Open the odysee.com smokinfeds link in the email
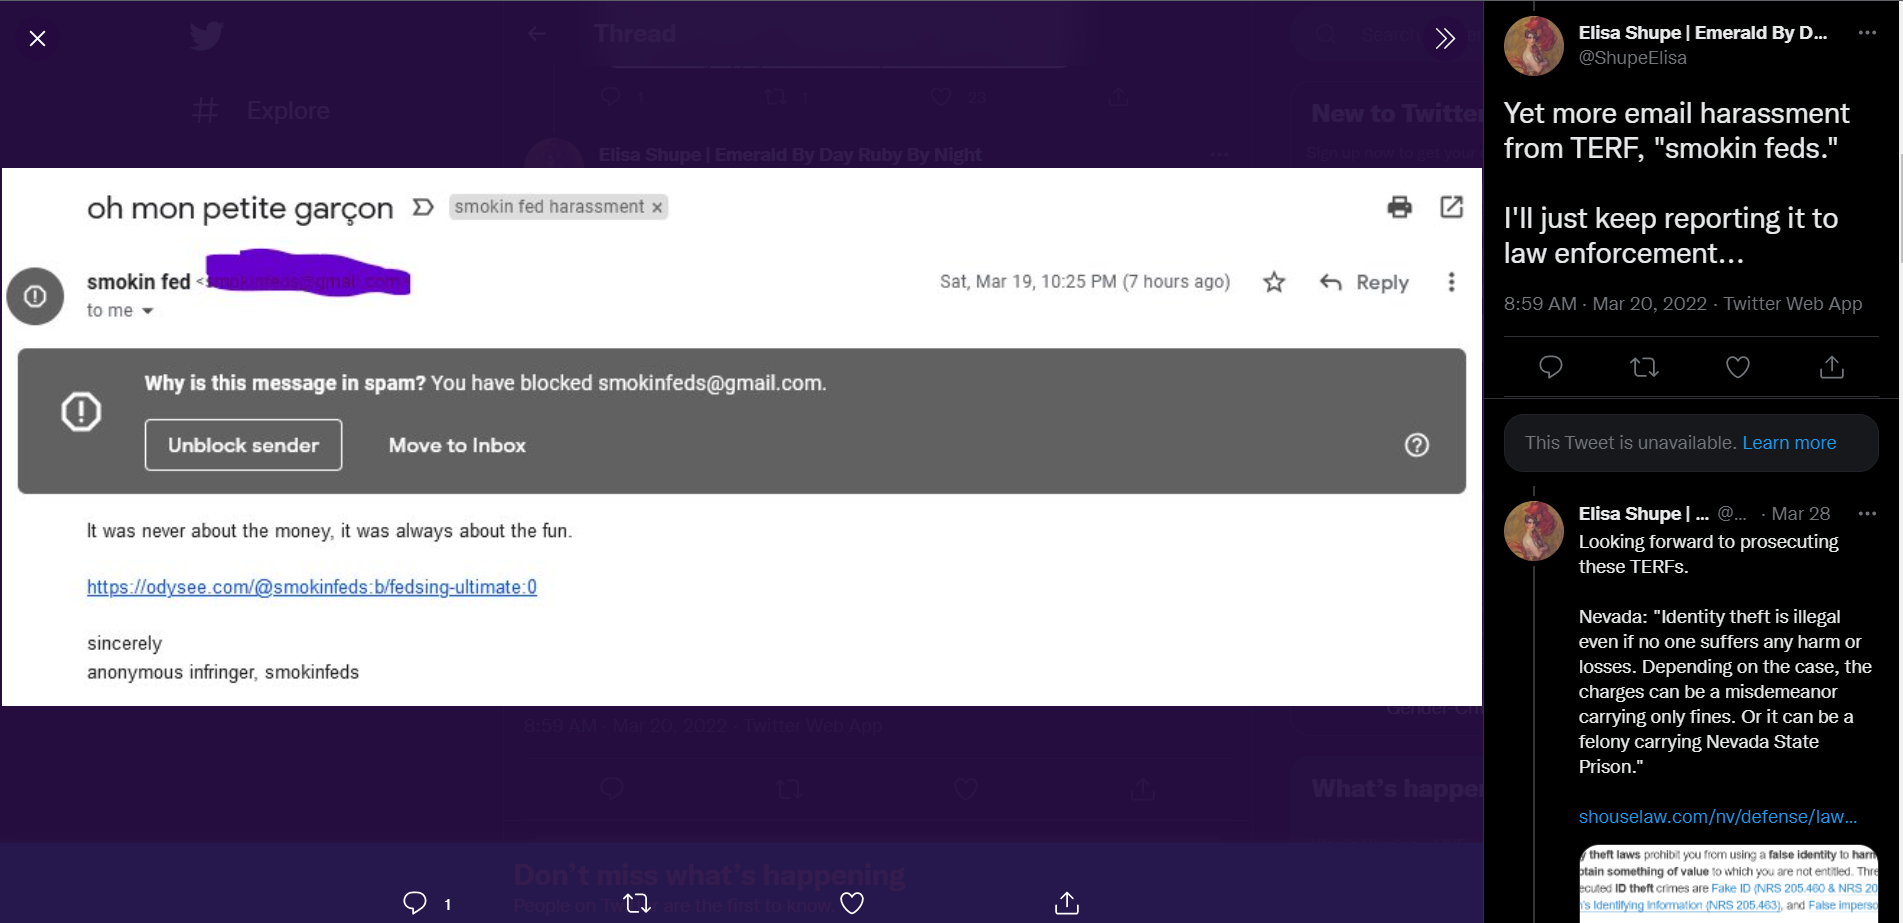Image resolution: width=1903 pixels, height=923 pixels. tap(311, 587)
